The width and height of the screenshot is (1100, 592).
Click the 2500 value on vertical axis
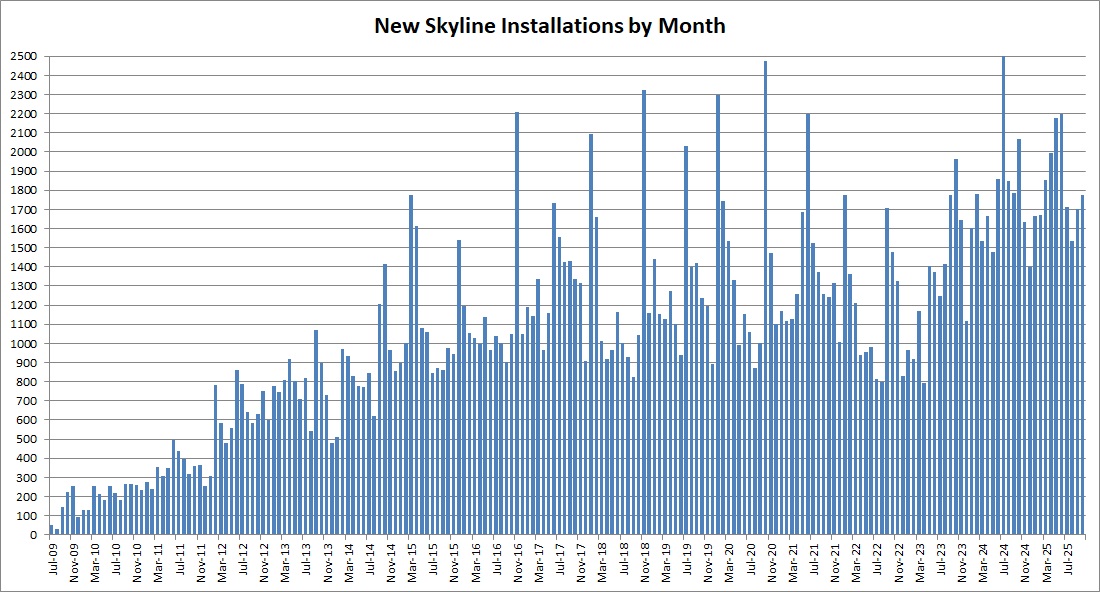tap(22, 55)
